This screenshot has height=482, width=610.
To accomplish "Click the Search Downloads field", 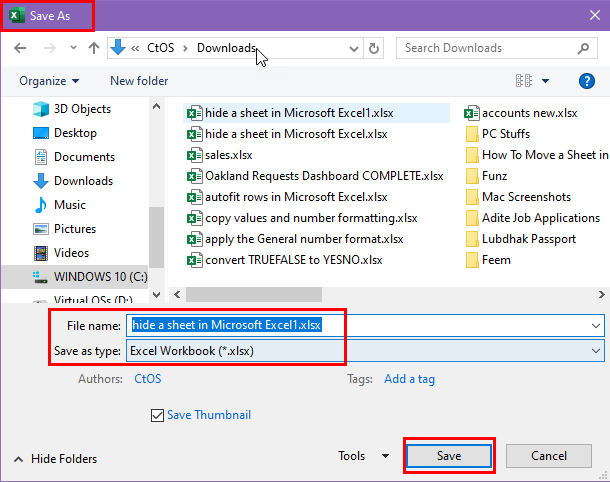I will 497,48.
